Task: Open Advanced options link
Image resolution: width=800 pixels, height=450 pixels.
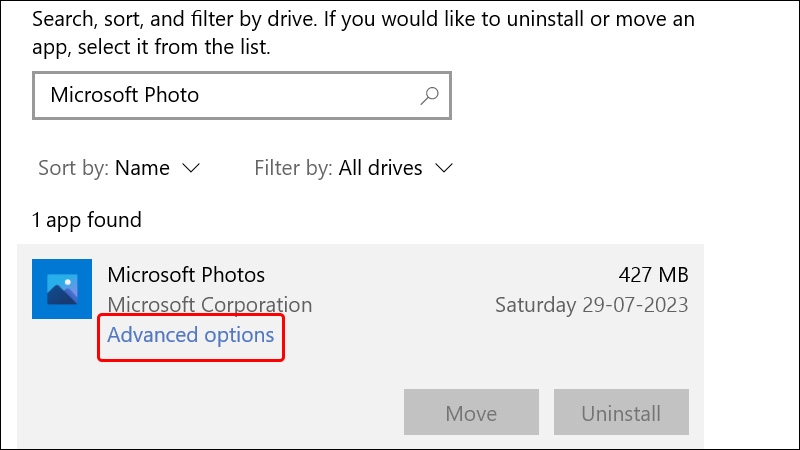Action: point(190,335)
